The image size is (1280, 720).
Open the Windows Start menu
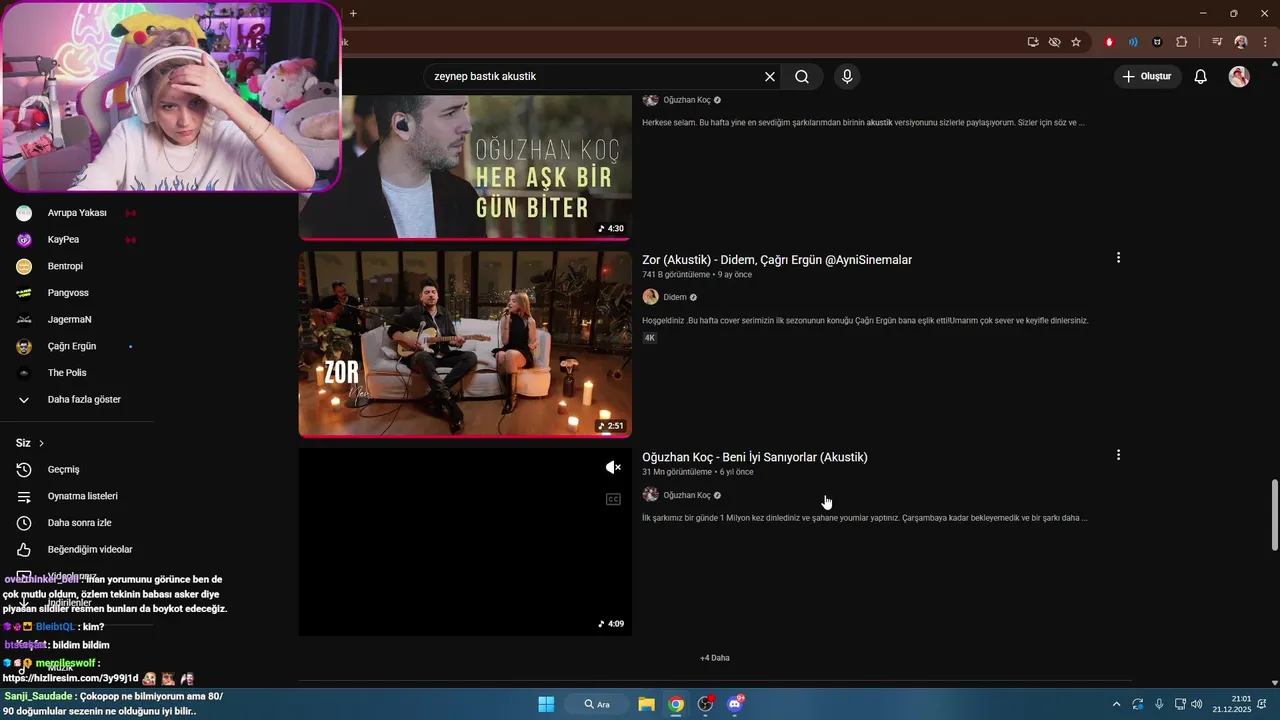pos(546,704)
